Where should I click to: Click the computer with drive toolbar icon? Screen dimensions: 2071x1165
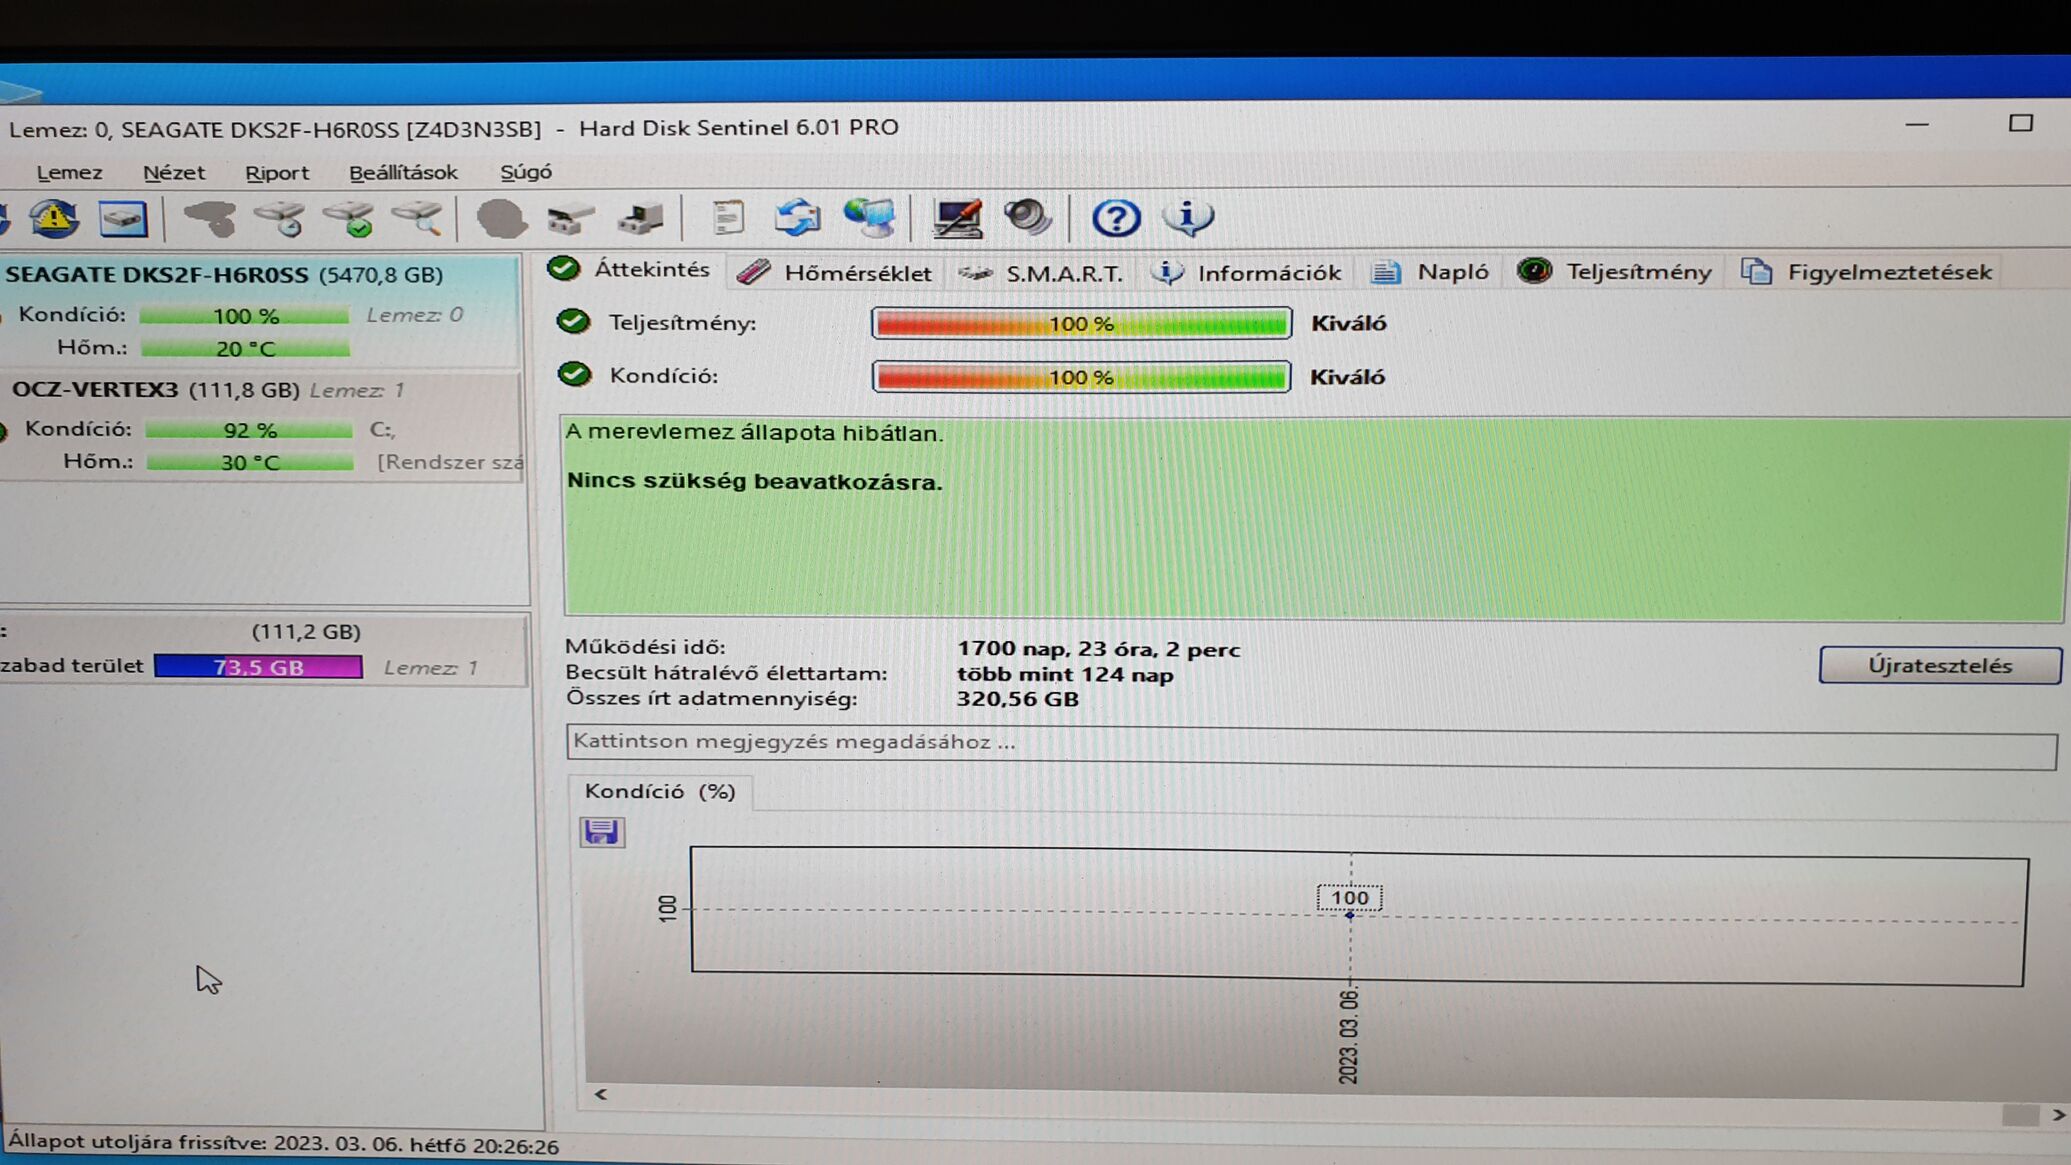click(640, 218)
